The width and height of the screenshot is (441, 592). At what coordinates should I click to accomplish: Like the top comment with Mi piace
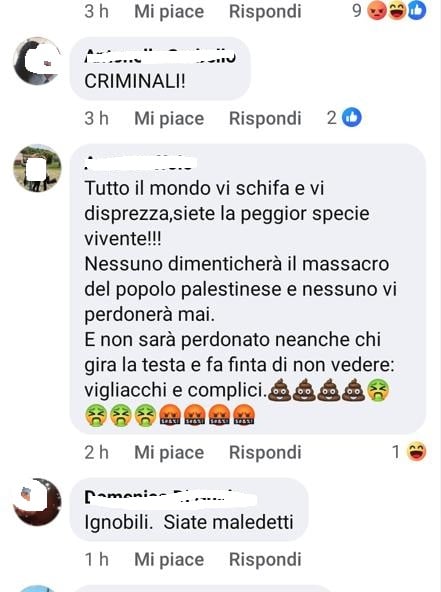pos(169,11)
